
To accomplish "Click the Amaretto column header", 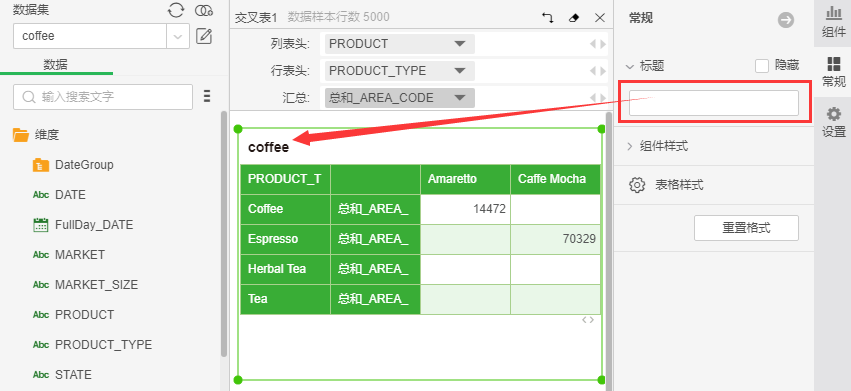I will (465, 179).
